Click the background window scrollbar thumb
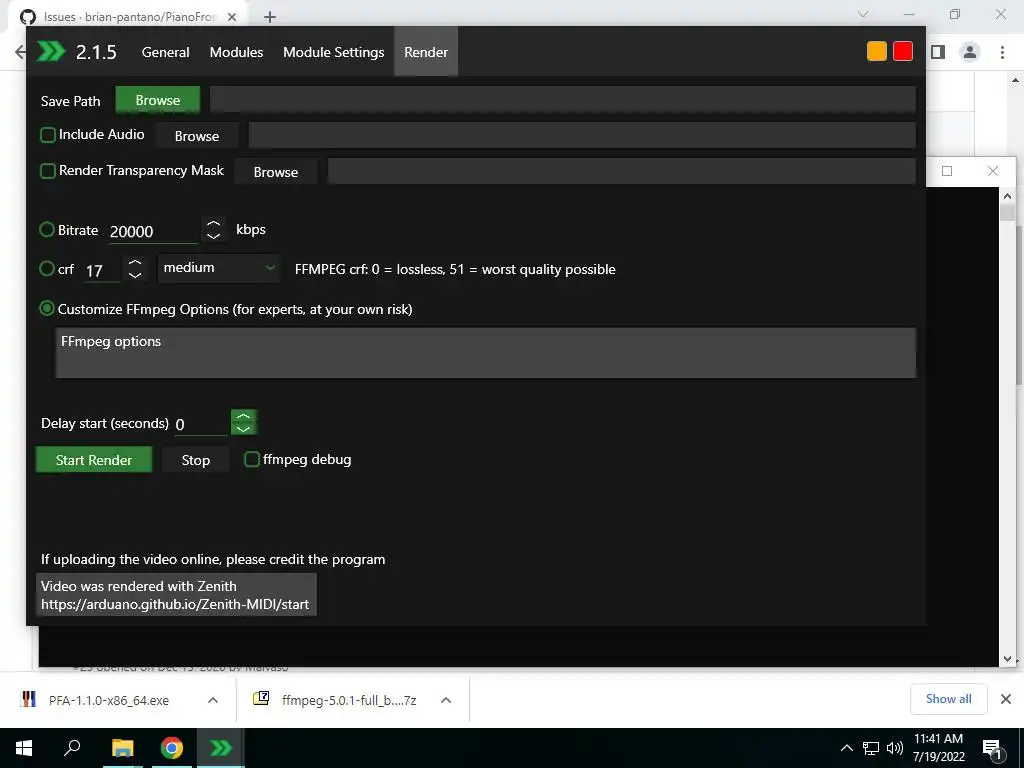 coord(1008,213)
